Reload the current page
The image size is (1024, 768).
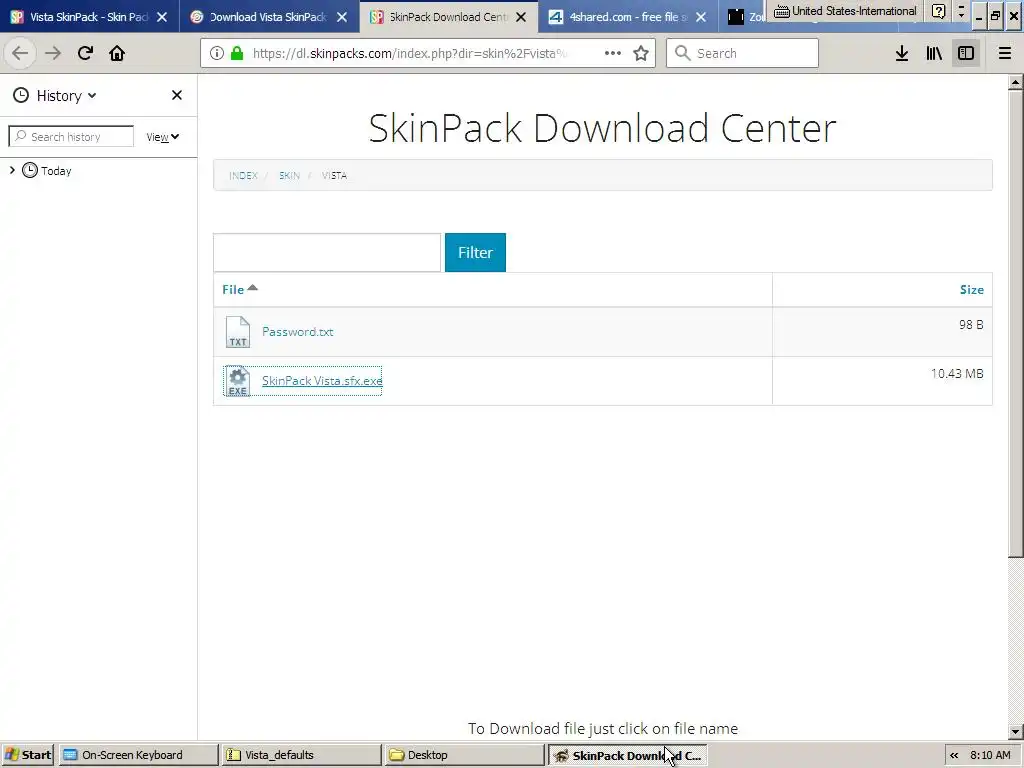coord(85,53)
